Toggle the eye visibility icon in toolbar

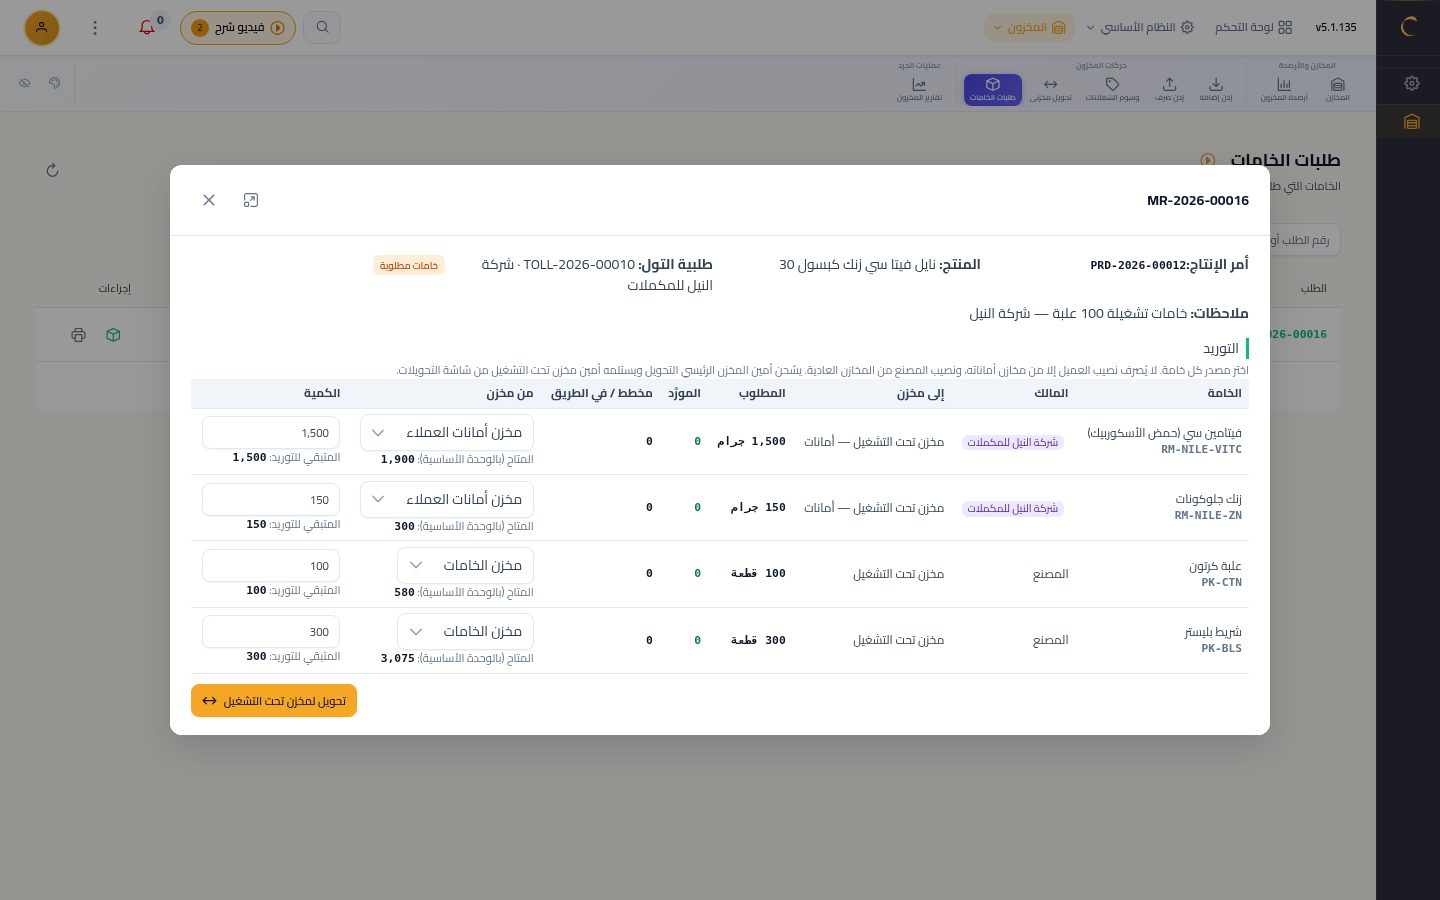pyautogui.click(x=25, y=83)
